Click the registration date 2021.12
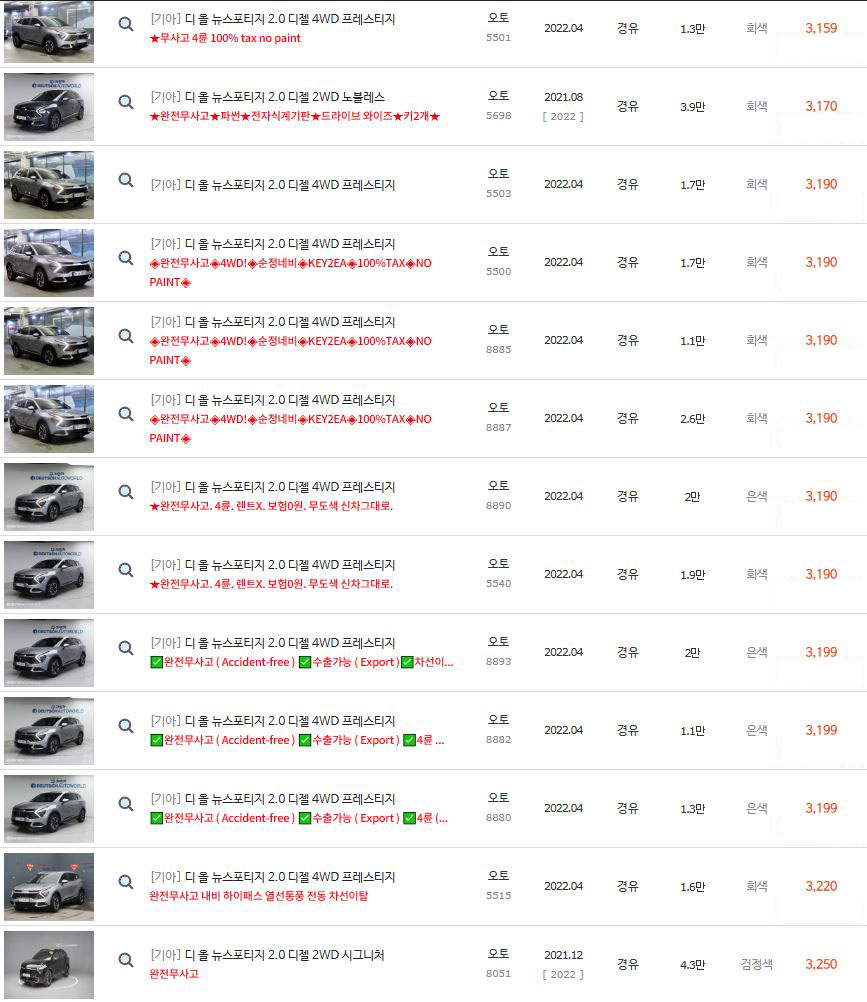This screenshot has height=1002, width=867. [564, 955]
